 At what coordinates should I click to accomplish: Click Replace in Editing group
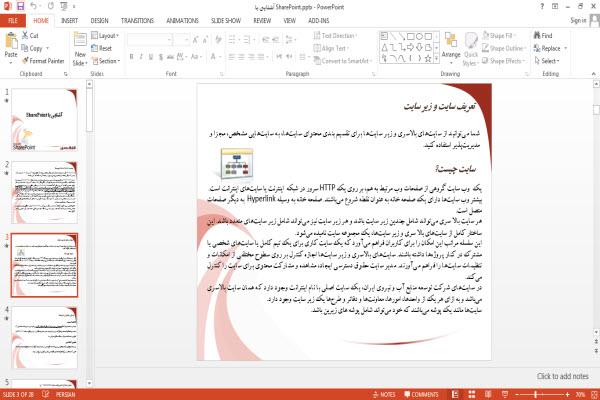(550, 48)
